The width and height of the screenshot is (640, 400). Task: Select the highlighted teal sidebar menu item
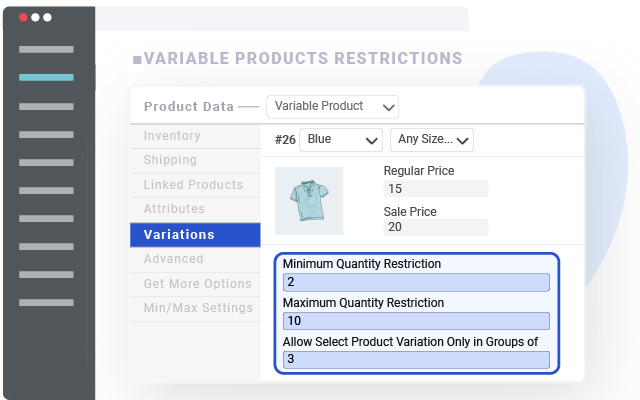pyautogui.click(x=46, y=77)
